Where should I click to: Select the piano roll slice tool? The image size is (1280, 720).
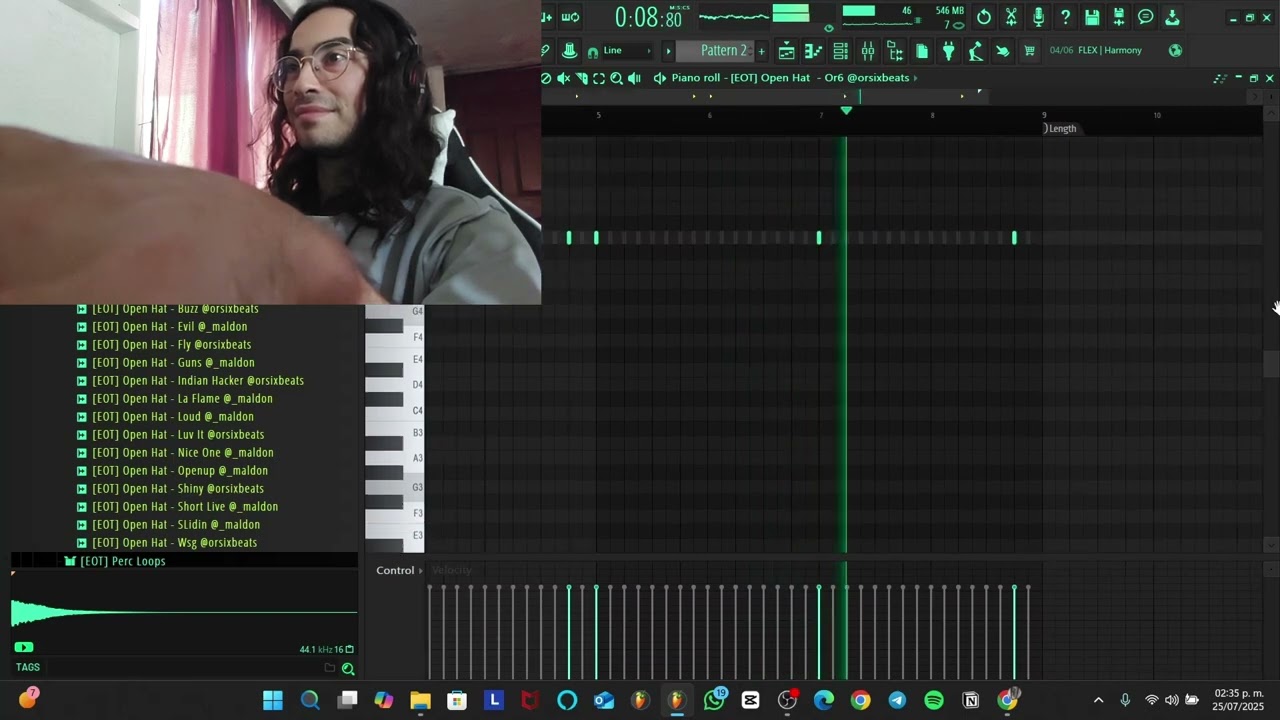[581, 78]
